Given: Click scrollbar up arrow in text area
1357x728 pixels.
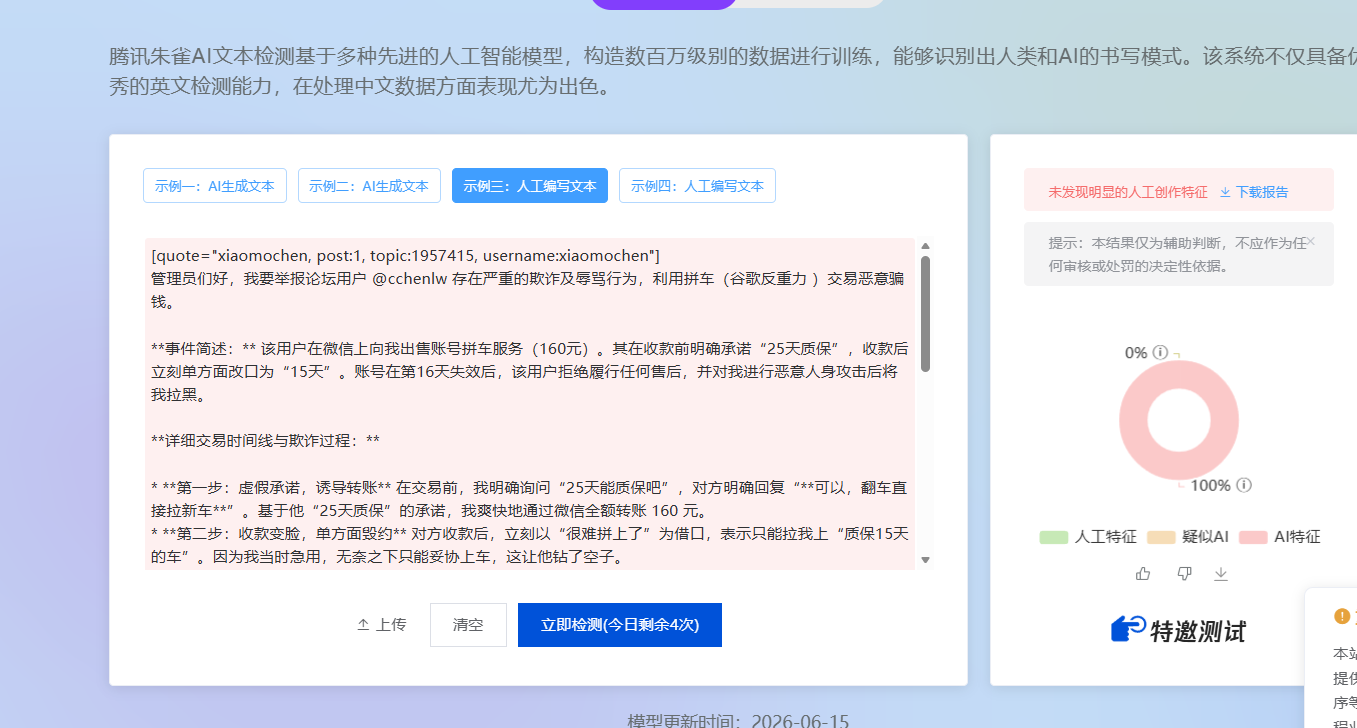Looking at the screenshot, I should tap(925, 246).
